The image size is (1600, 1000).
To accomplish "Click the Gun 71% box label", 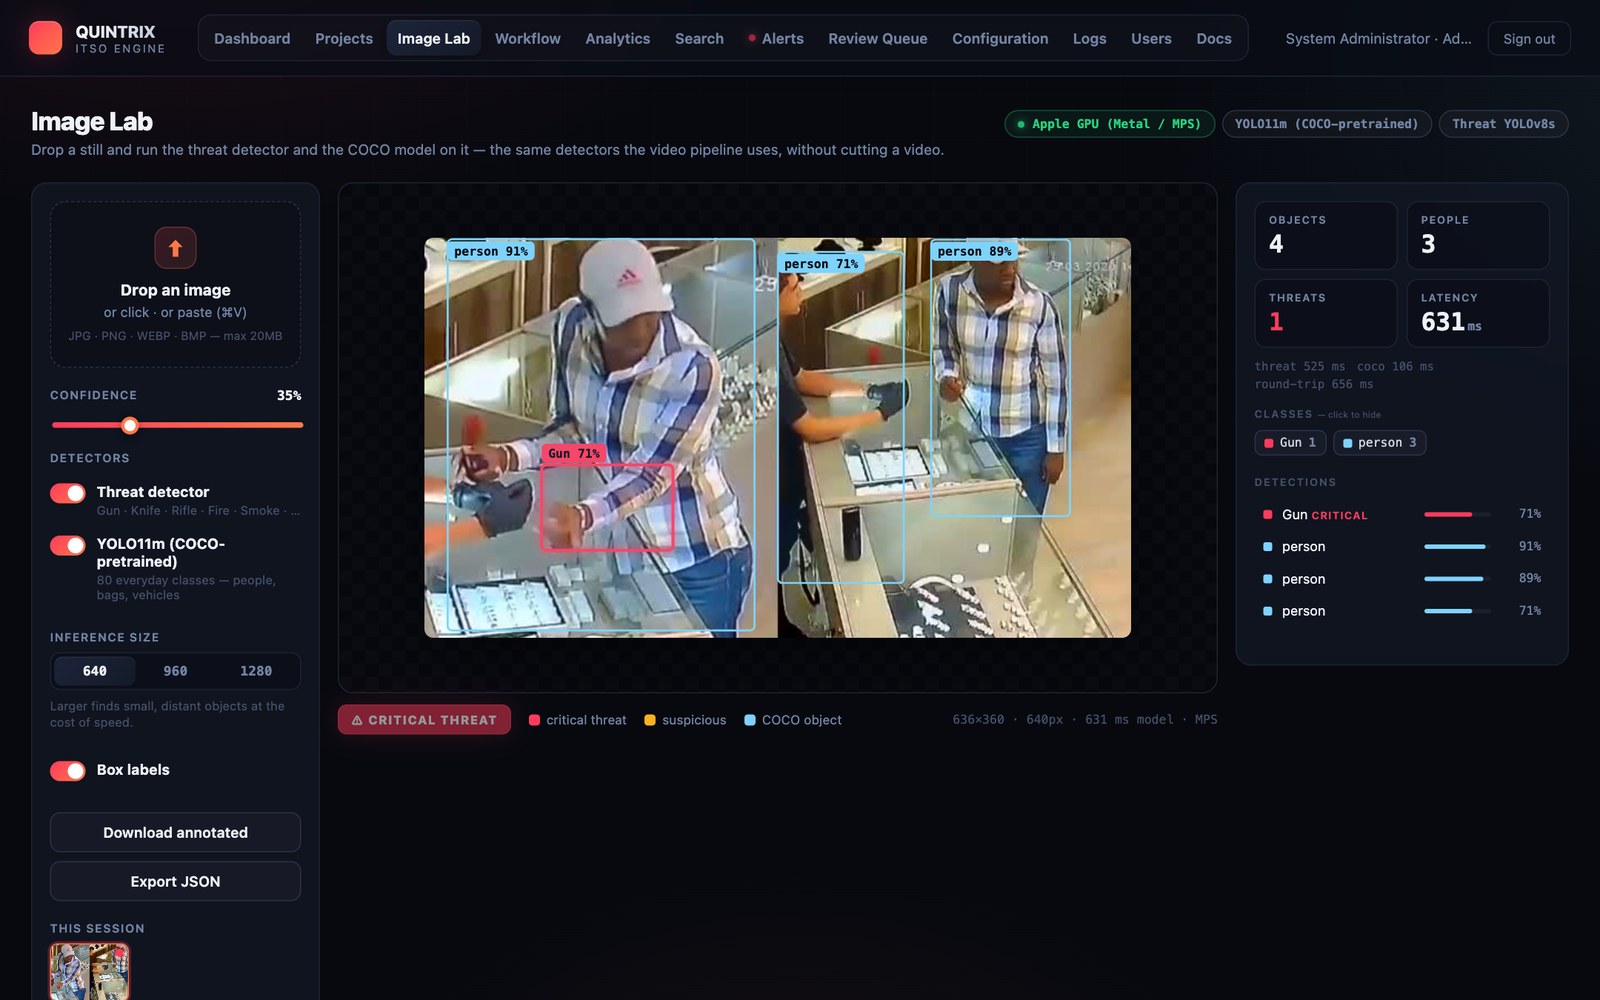I will point(574,454).
